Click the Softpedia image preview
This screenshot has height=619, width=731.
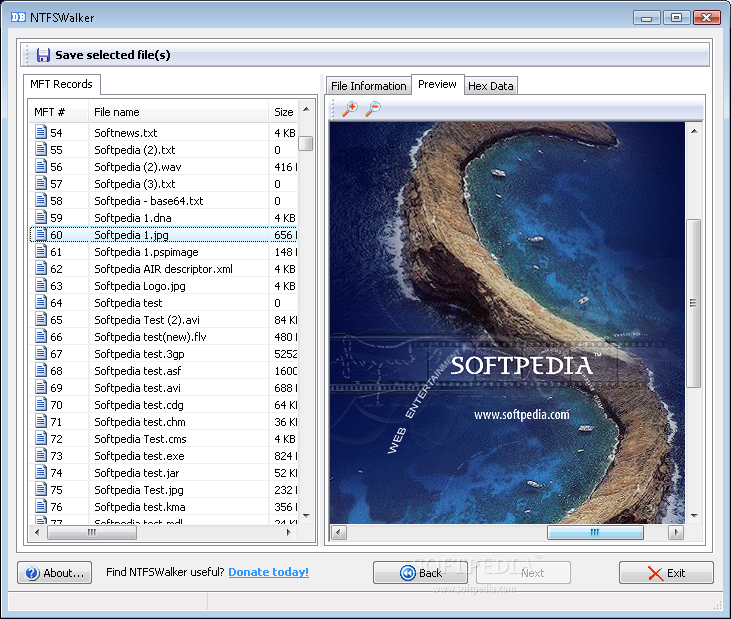coord(507,323)
